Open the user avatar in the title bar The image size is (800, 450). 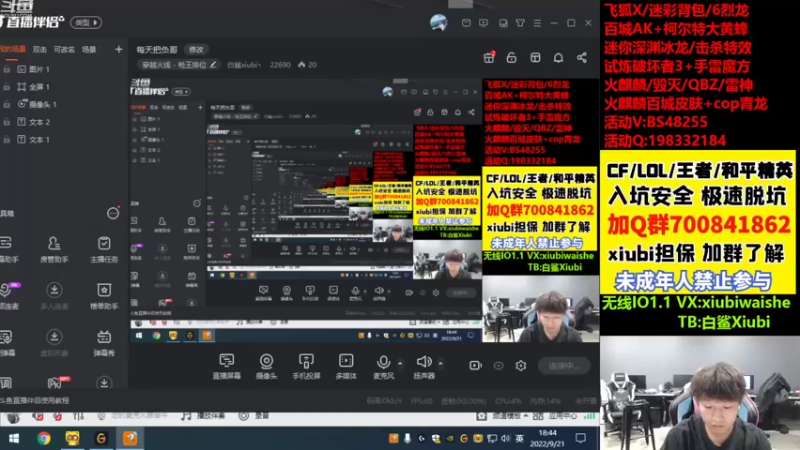[439, 22]
